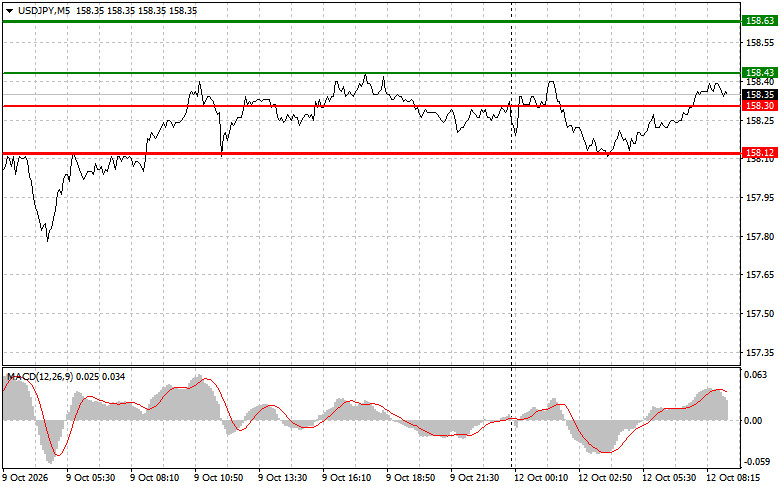Screen dimensions: 781x489
Task: Click the MACD values 0.025 0.034
Action: [101, 377]
